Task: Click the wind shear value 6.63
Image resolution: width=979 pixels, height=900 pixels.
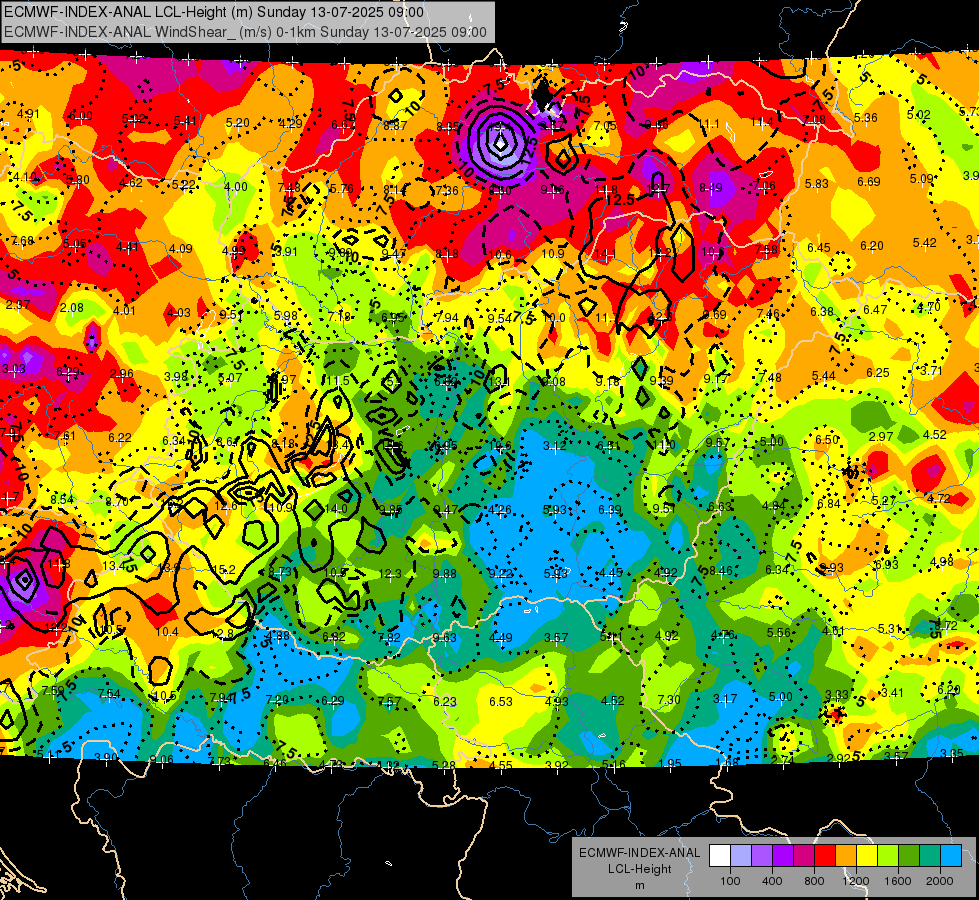Action: click(719, 507)
